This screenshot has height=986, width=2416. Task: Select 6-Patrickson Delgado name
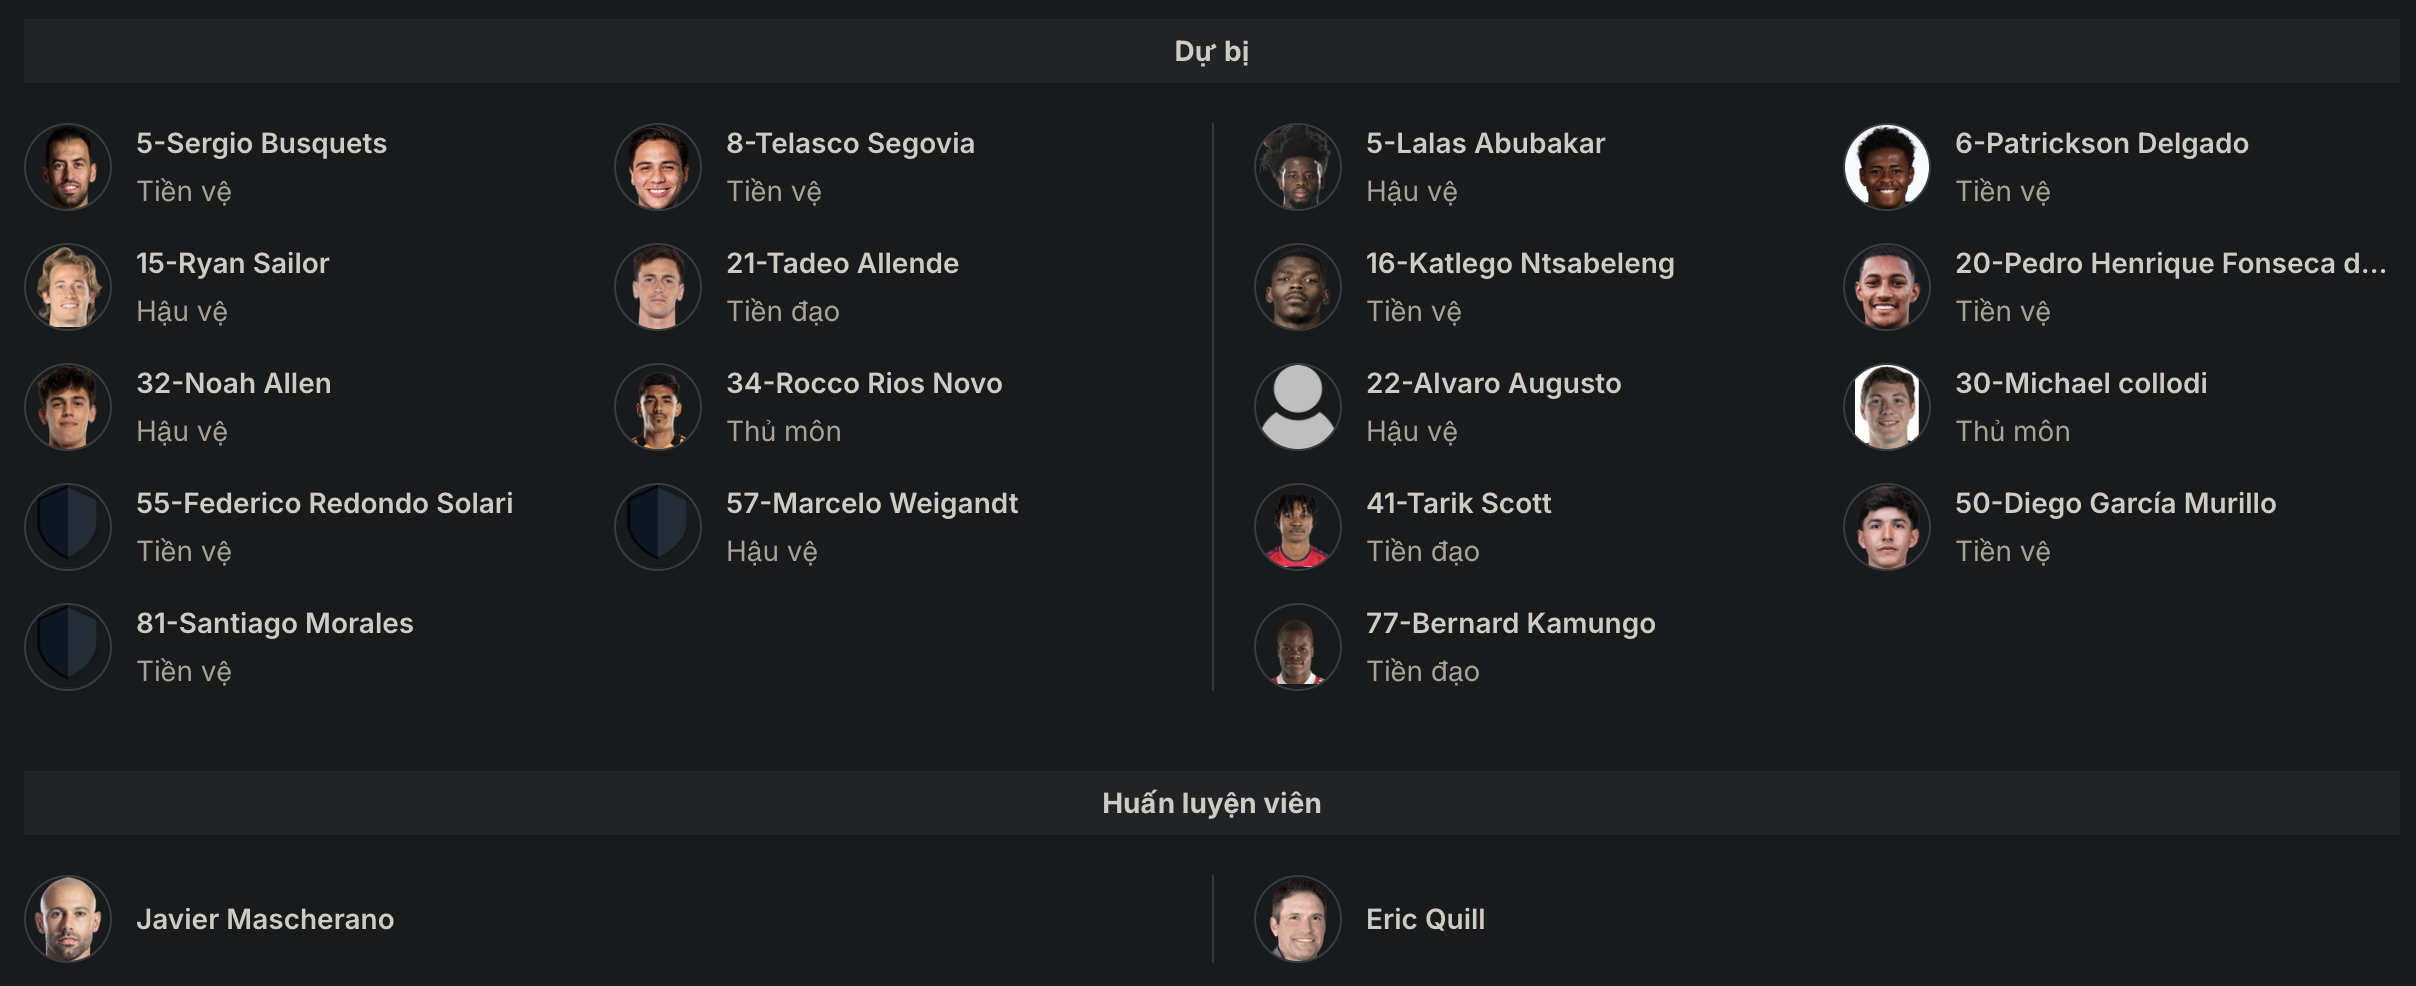coord(2101,143)
